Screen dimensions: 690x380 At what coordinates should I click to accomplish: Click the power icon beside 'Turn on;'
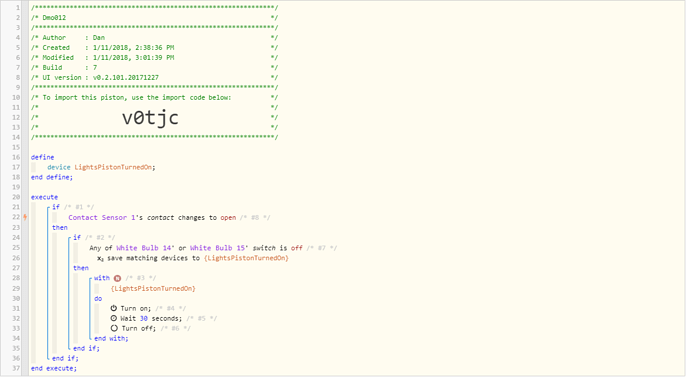pyautogui.click(x=114, y=308)
